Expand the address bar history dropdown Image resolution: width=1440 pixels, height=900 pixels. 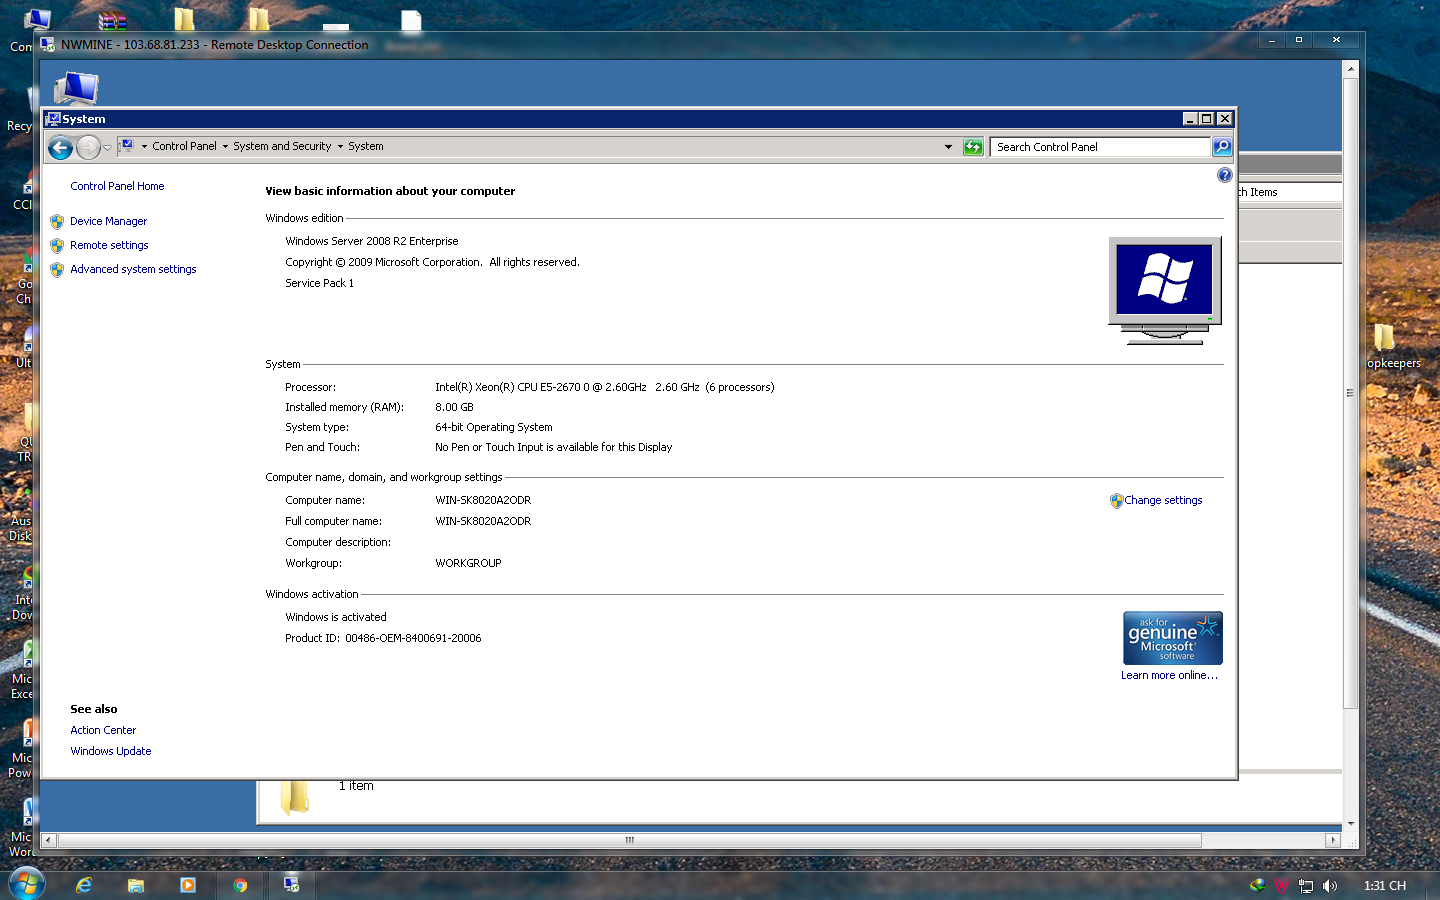tap(948, 147)
